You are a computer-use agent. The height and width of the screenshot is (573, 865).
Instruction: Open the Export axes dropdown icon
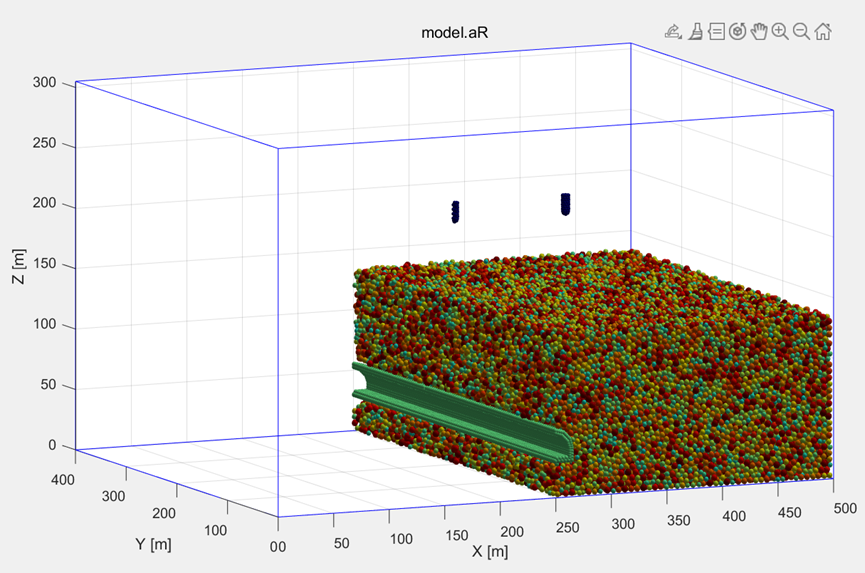[x=673, y=31]
